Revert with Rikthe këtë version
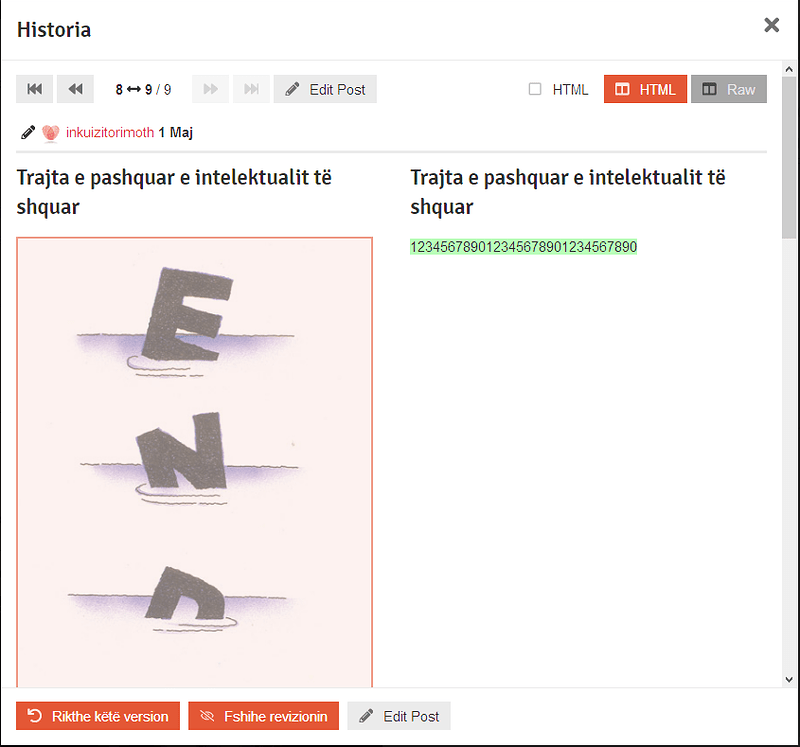 98,716
